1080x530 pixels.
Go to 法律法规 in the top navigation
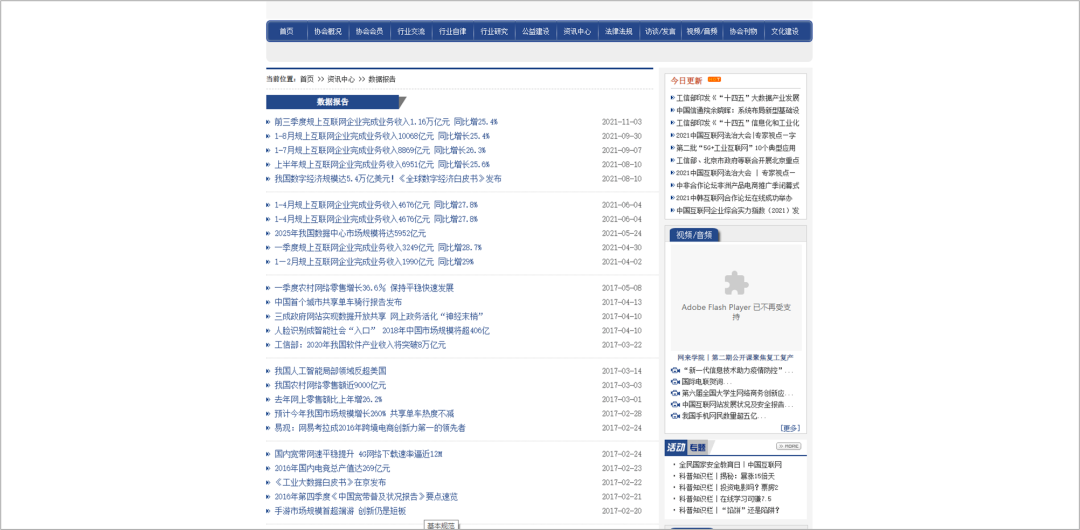click(618, 32)
